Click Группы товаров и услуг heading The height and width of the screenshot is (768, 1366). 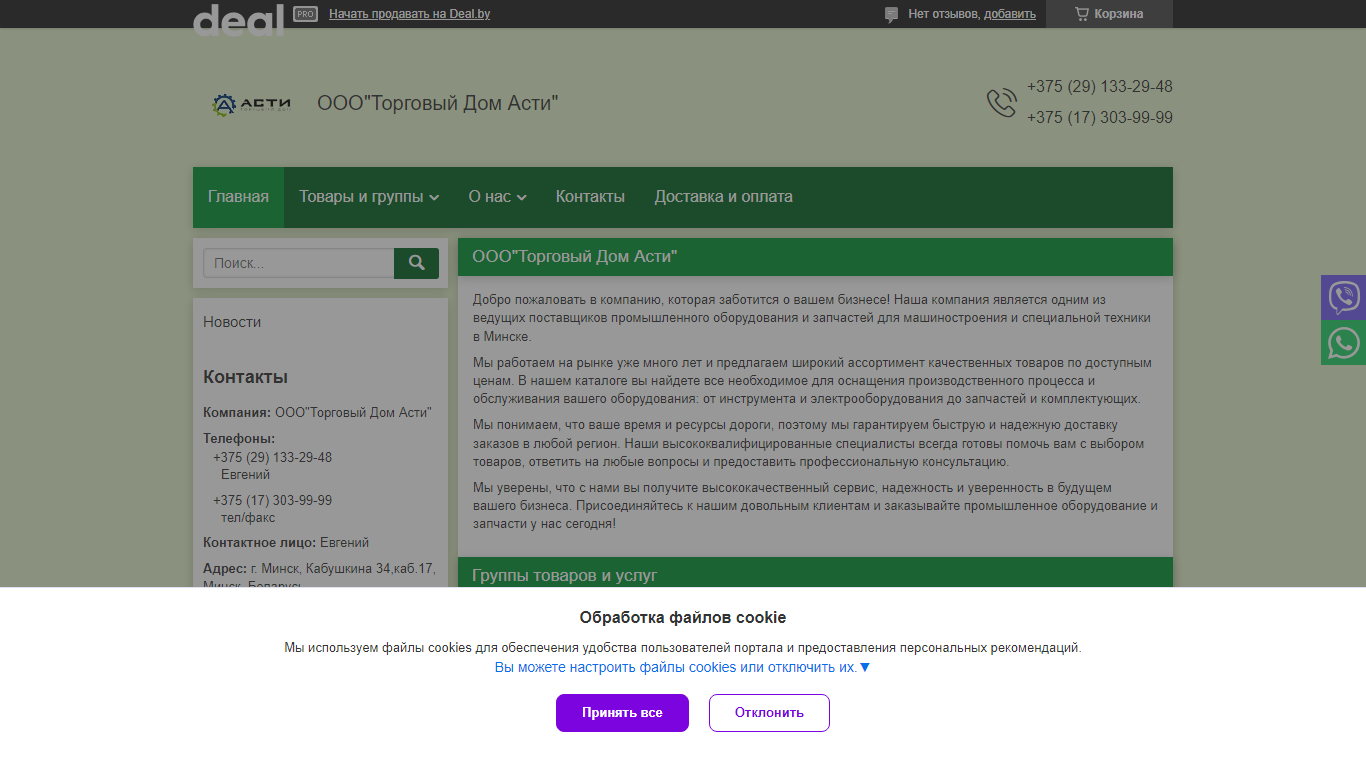tap(564, 576)
